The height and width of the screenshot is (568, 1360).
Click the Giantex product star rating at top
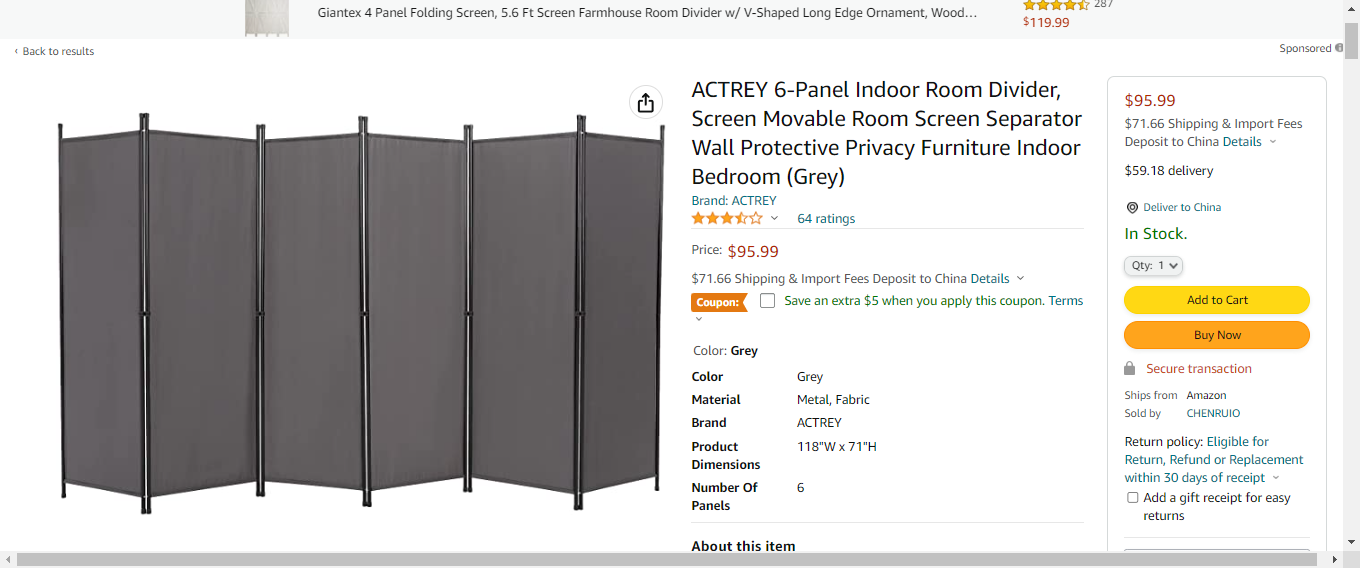pos(1056,5)
